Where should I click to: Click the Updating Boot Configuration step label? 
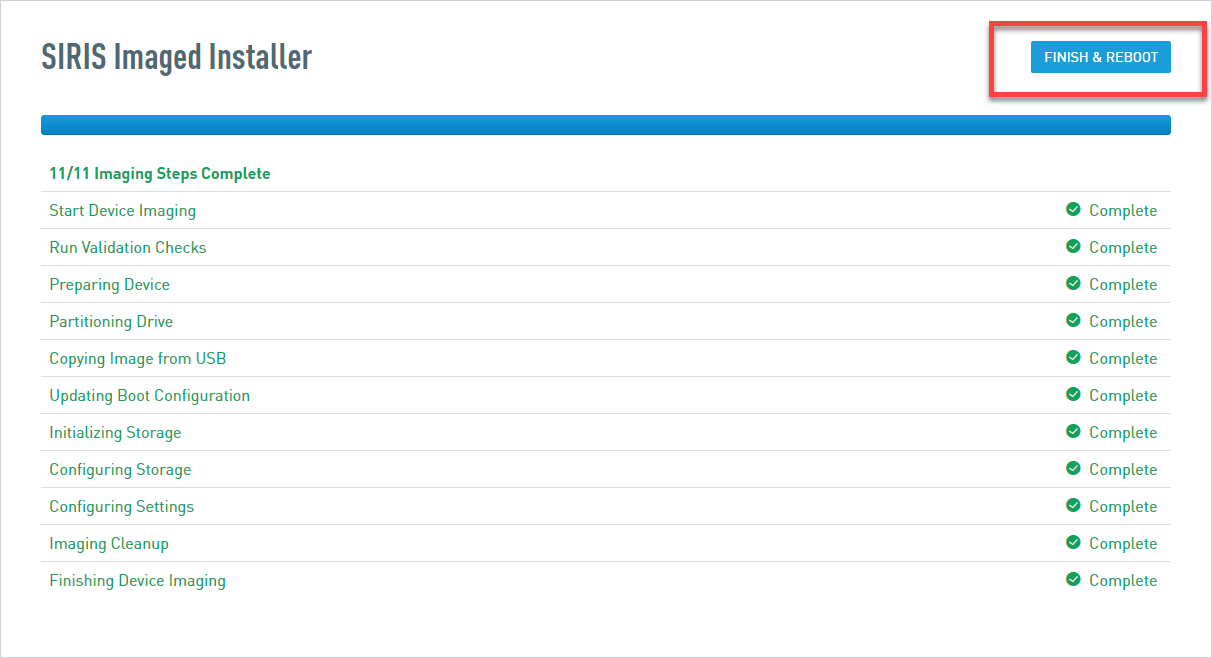coord(149,396)
